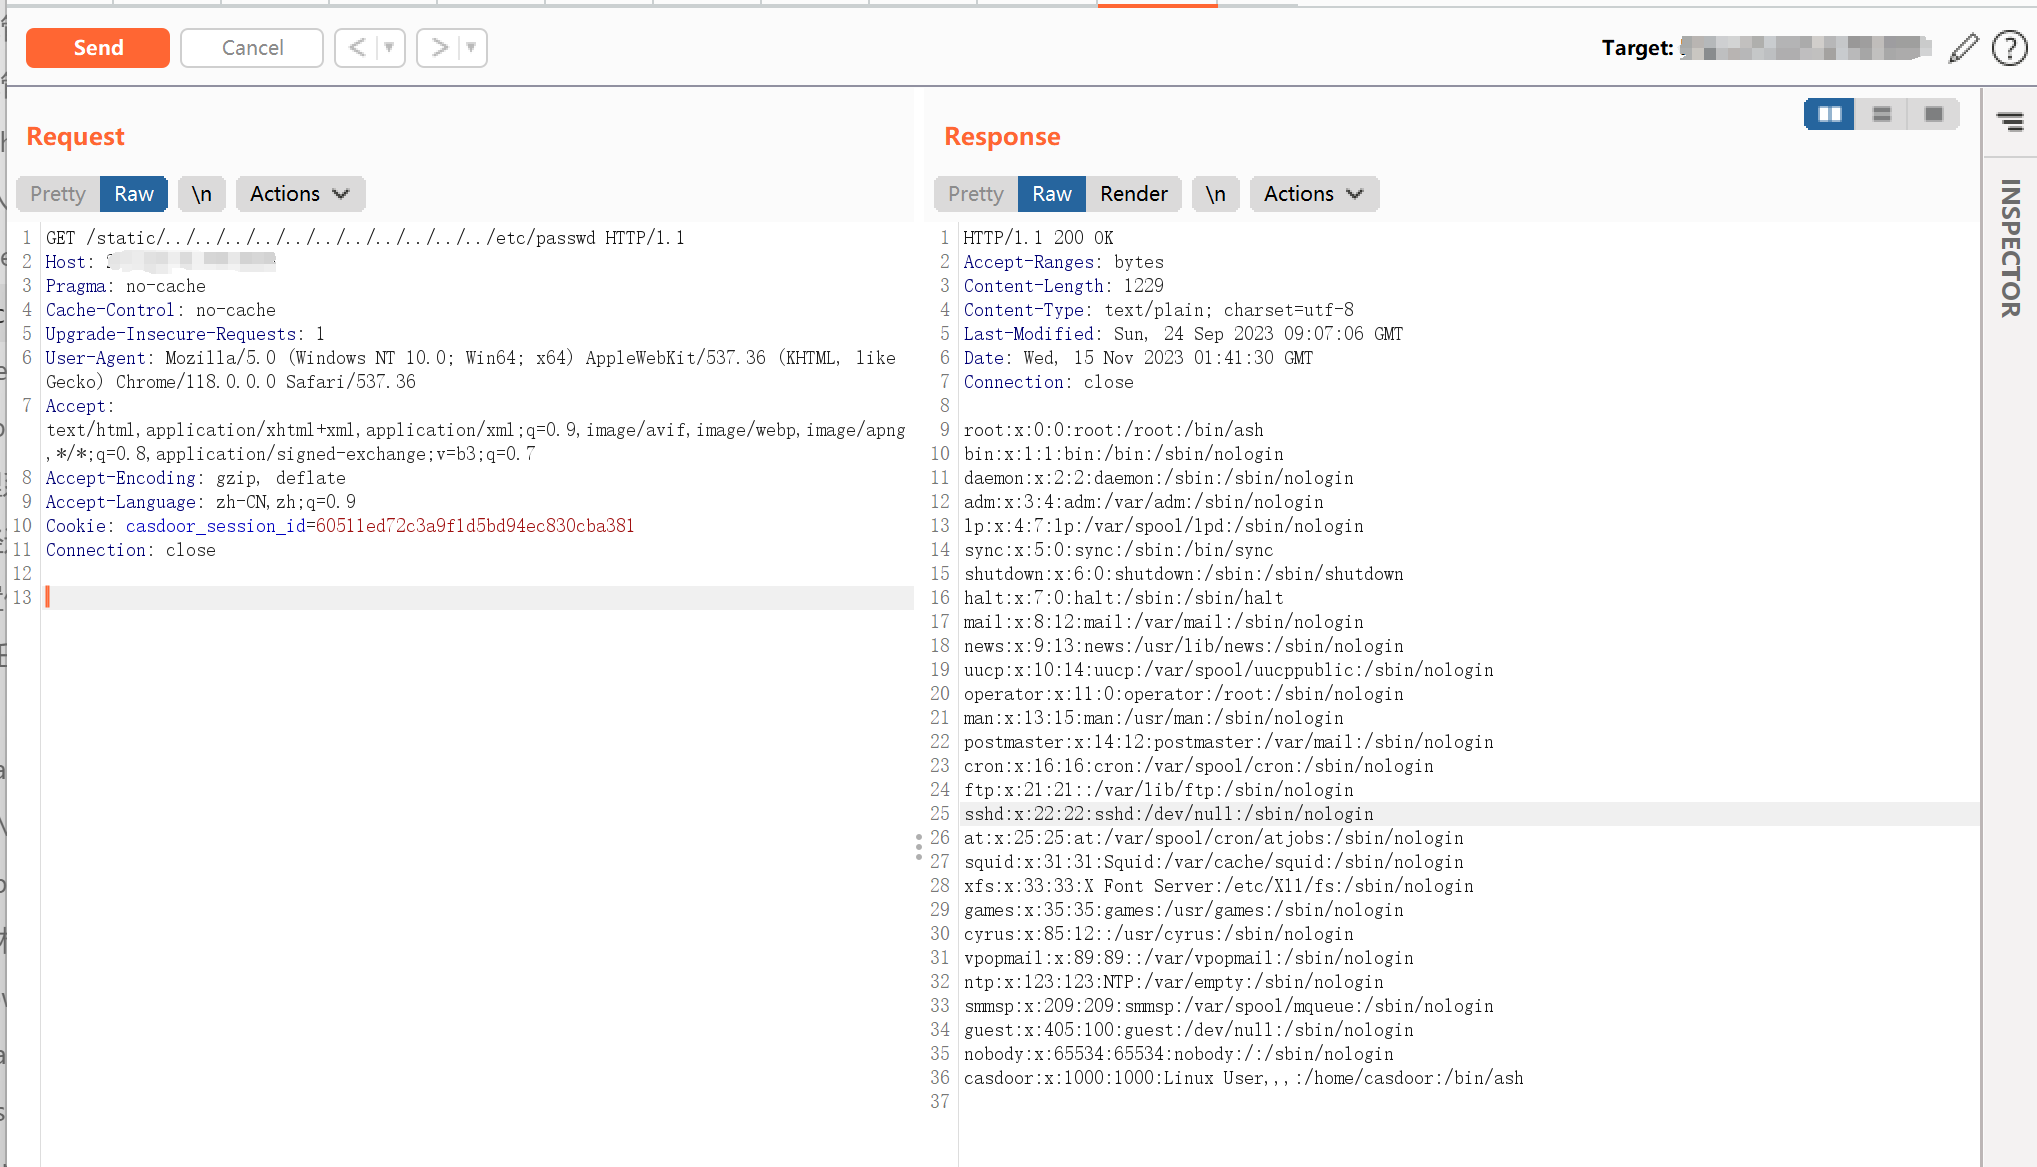The width and height of the screenshot is (2037, 1167).
Task: Open the help question mark icon
Action: tap(2009, 47)
